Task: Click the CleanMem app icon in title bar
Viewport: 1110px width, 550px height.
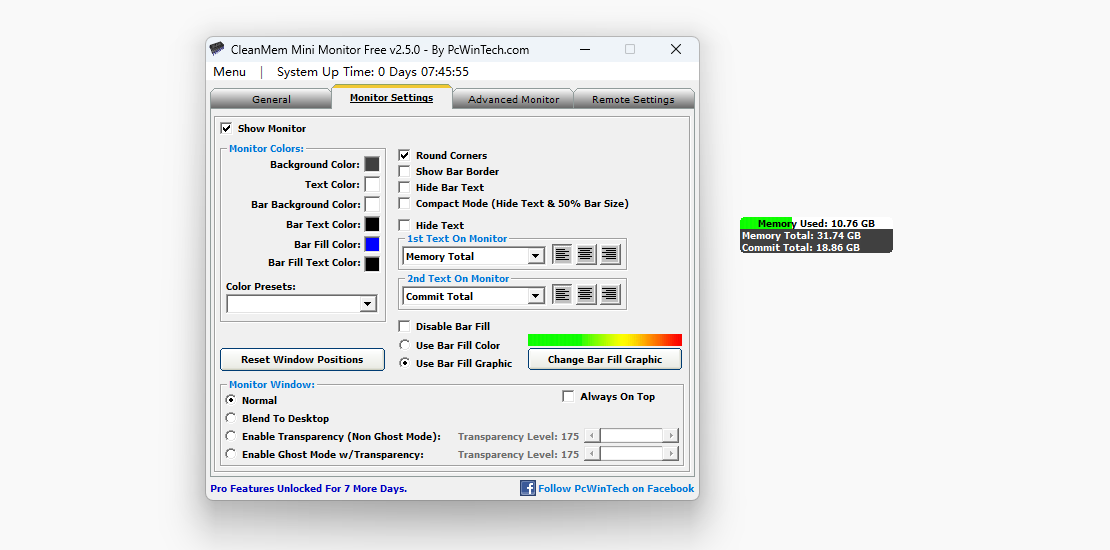Action: coord(217,49)
